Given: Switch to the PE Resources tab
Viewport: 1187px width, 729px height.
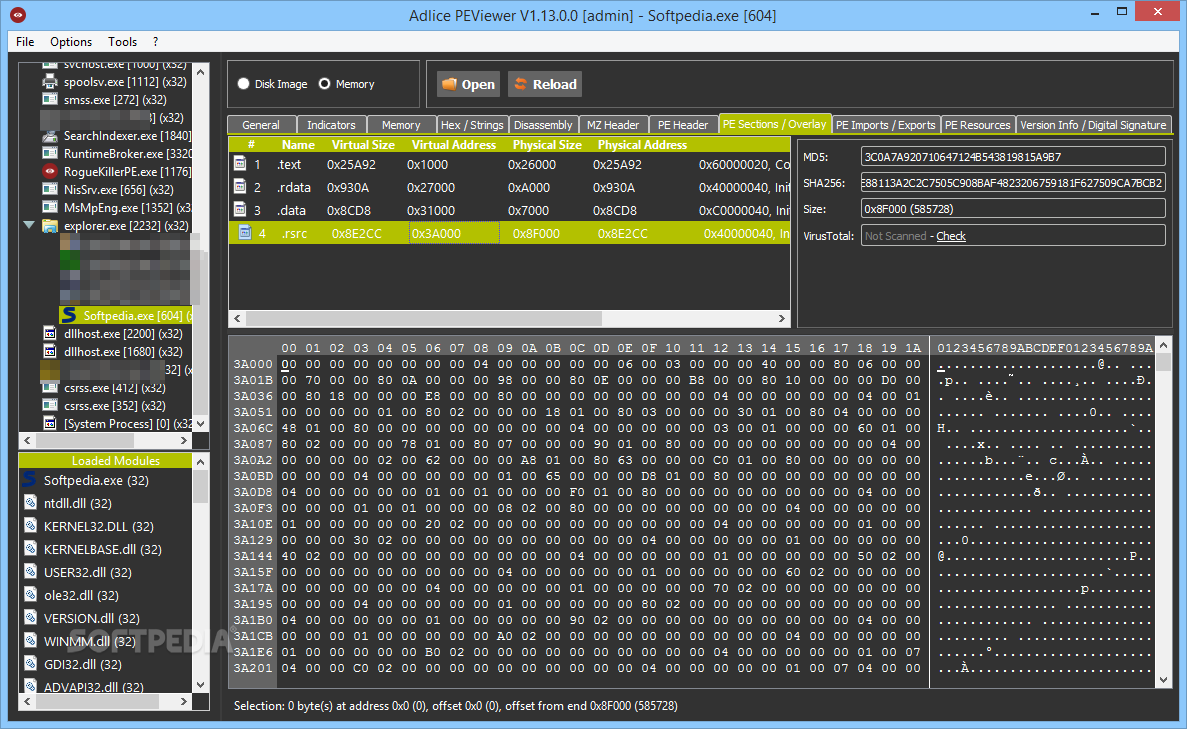Looking at the screenshot, I should click(x=977, y=125).
